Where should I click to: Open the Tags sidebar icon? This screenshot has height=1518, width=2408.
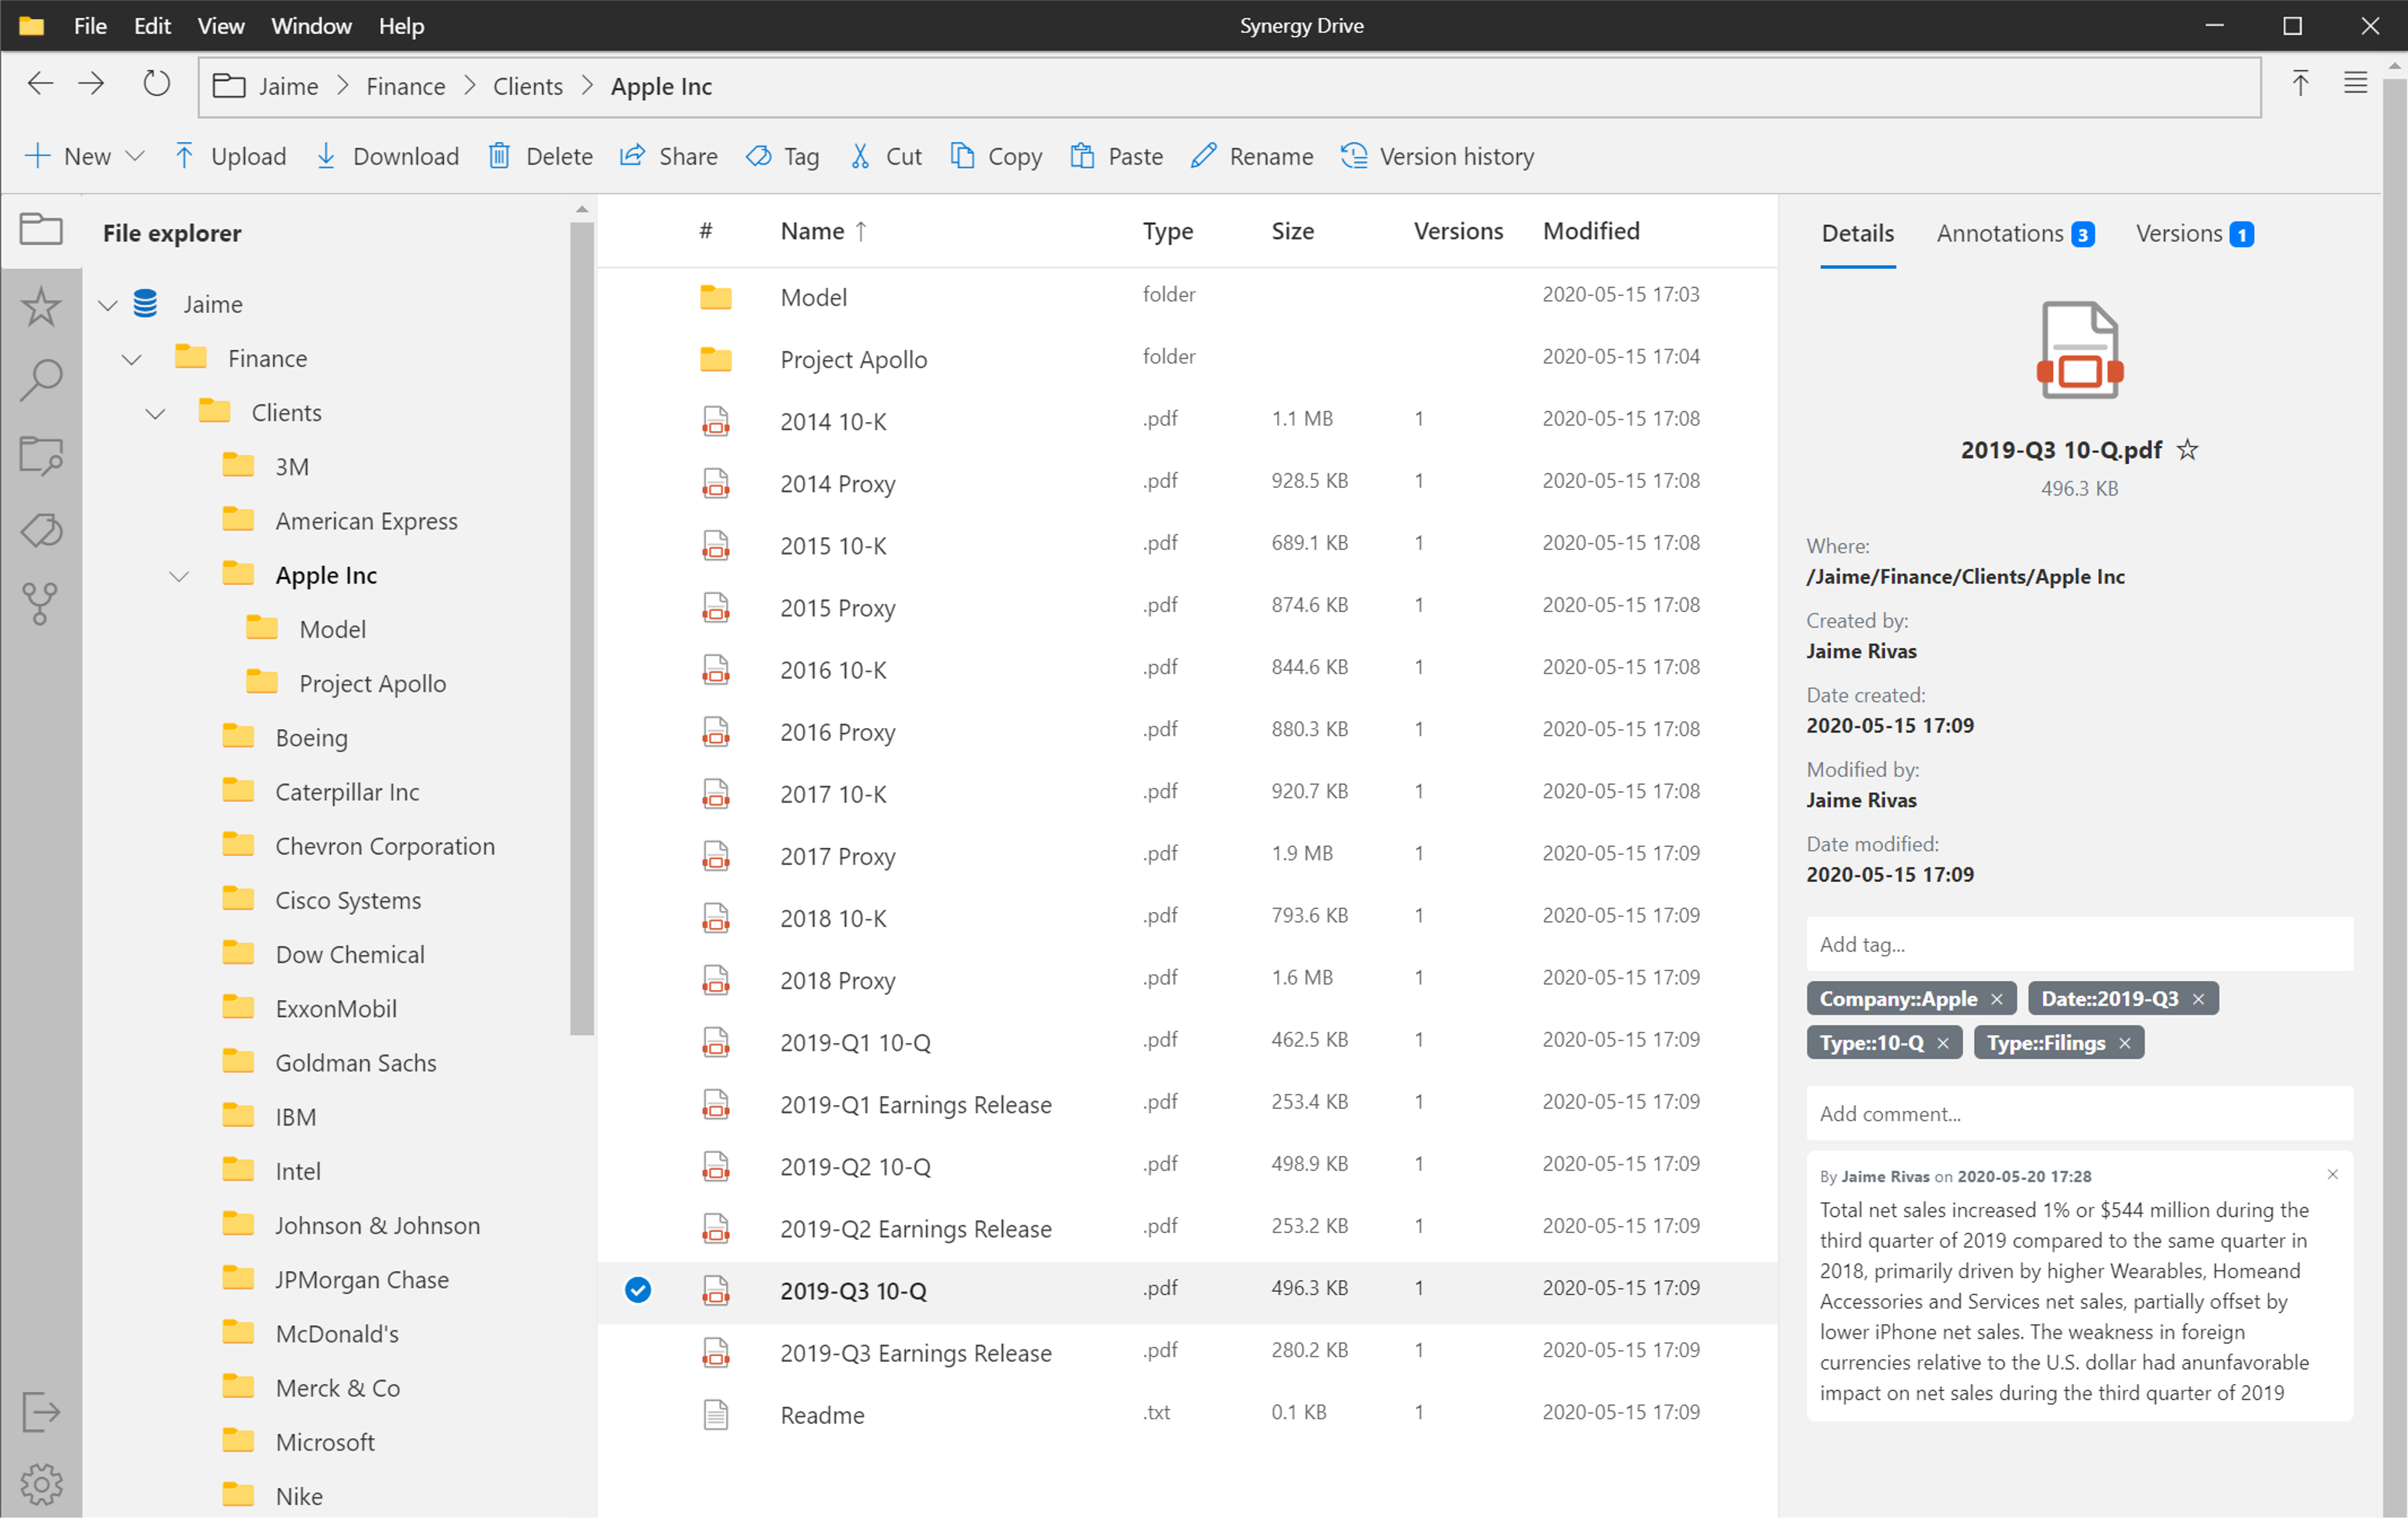(41, 530)
